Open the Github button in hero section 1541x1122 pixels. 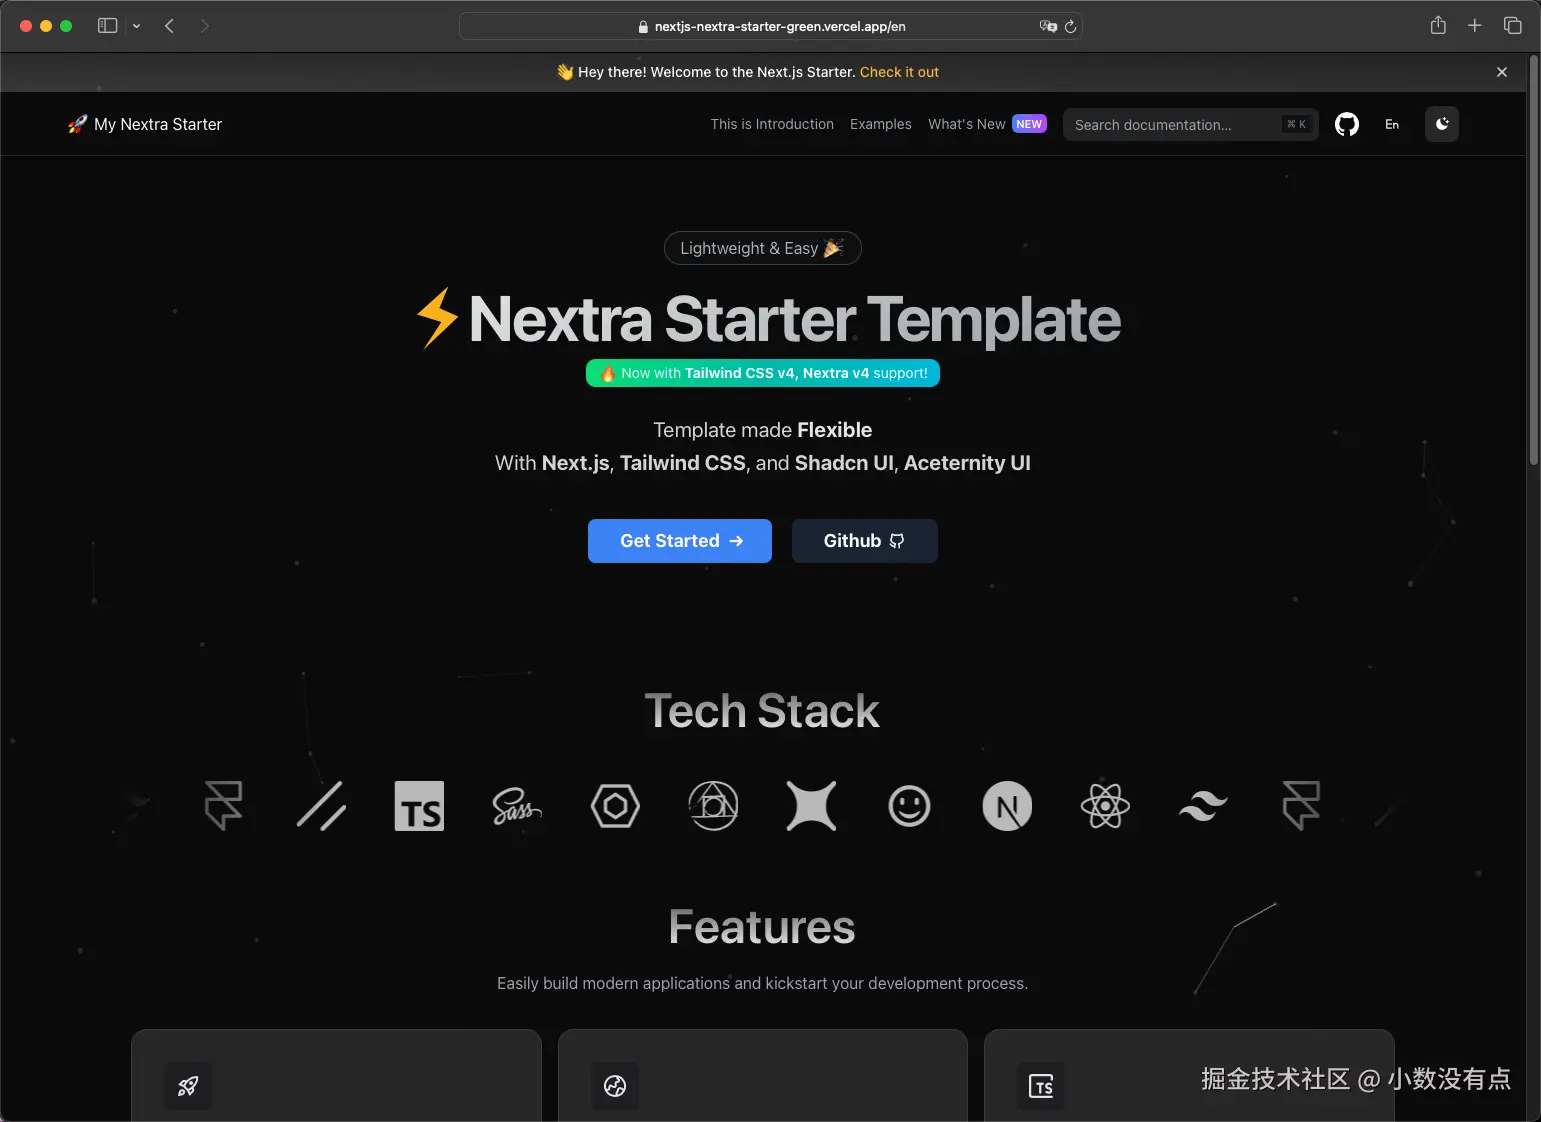pyautogui.click(x=865, y=541)
